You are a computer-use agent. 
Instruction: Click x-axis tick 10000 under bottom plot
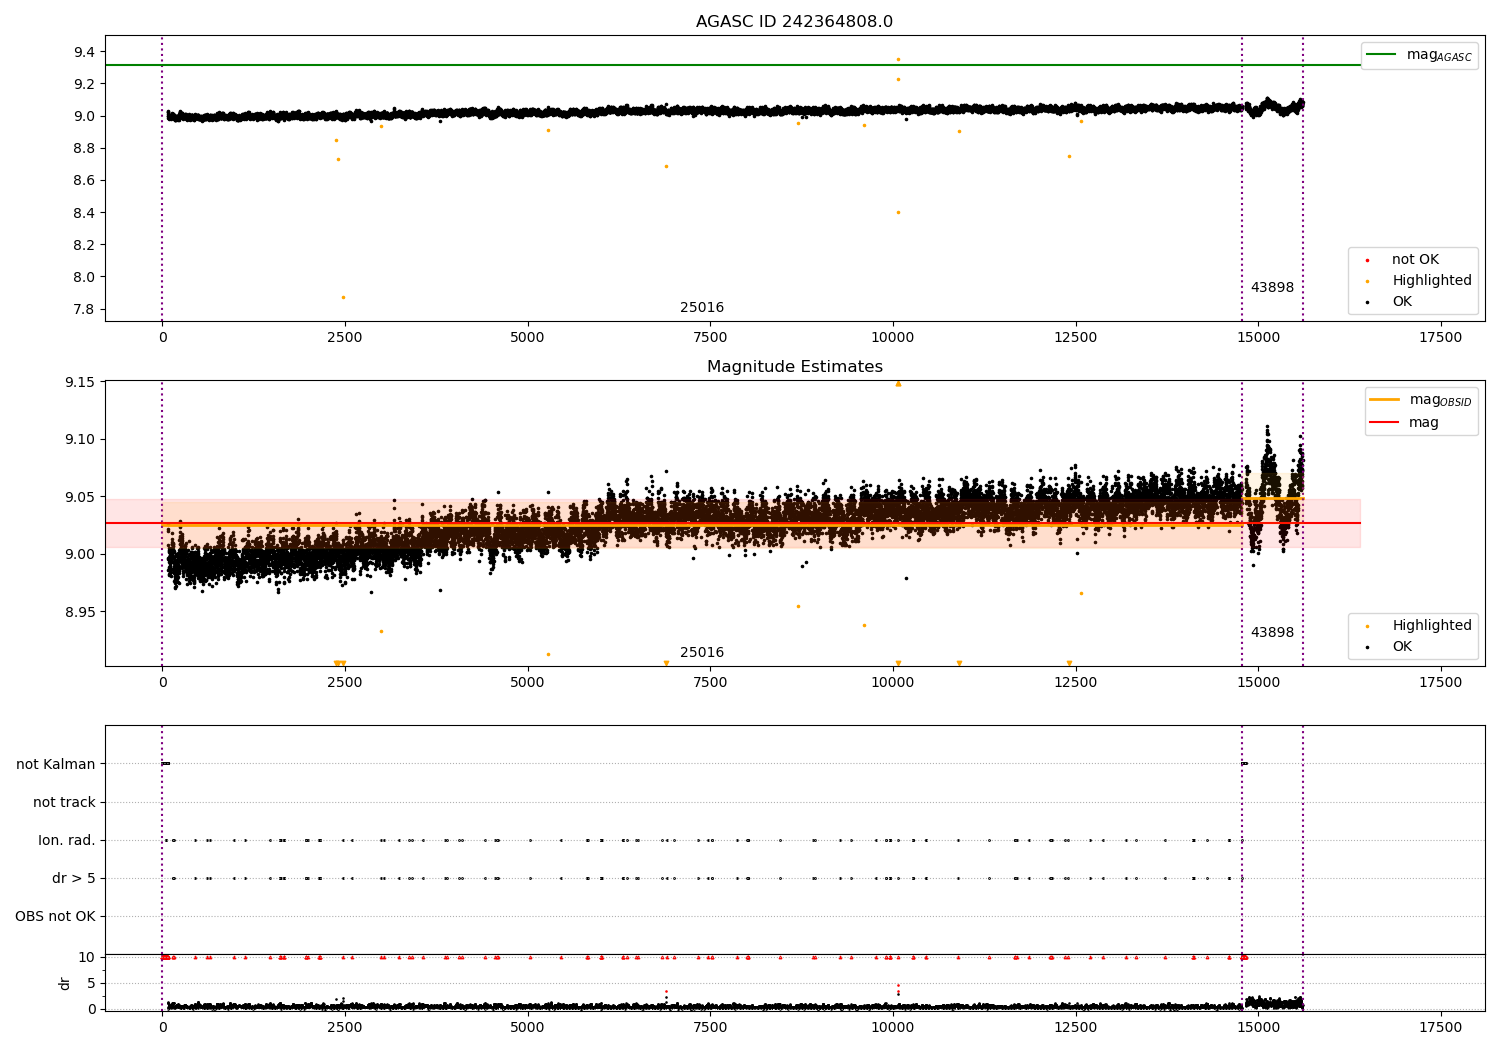pos(893,1028)
